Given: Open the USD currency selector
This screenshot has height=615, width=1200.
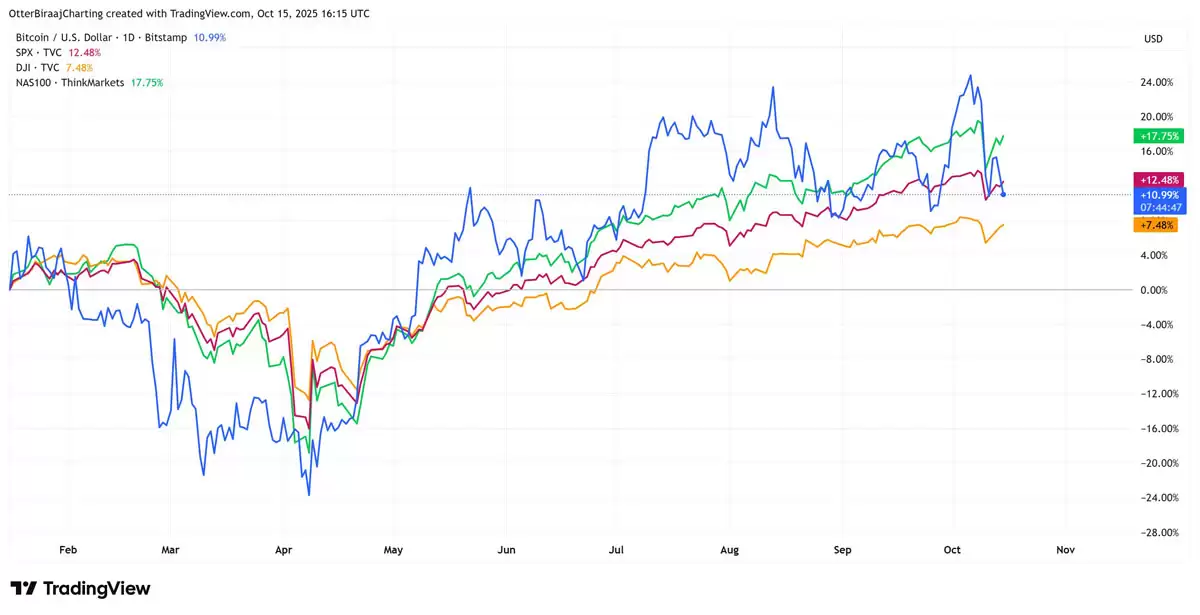Looking at the screenshot, I should (1152, 39).
